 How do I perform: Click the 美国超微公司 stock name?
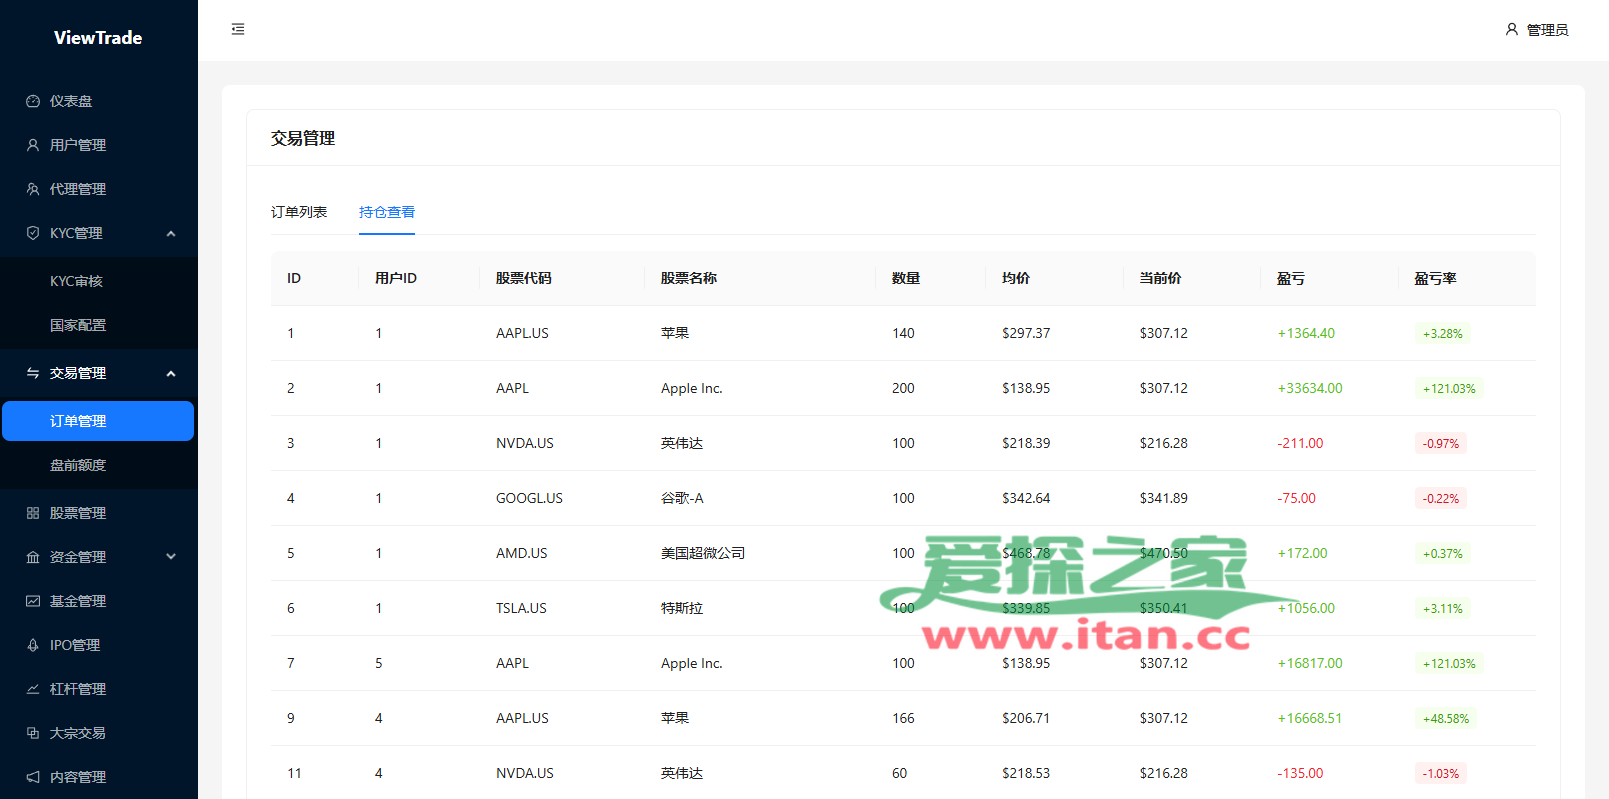click(703, 553)
